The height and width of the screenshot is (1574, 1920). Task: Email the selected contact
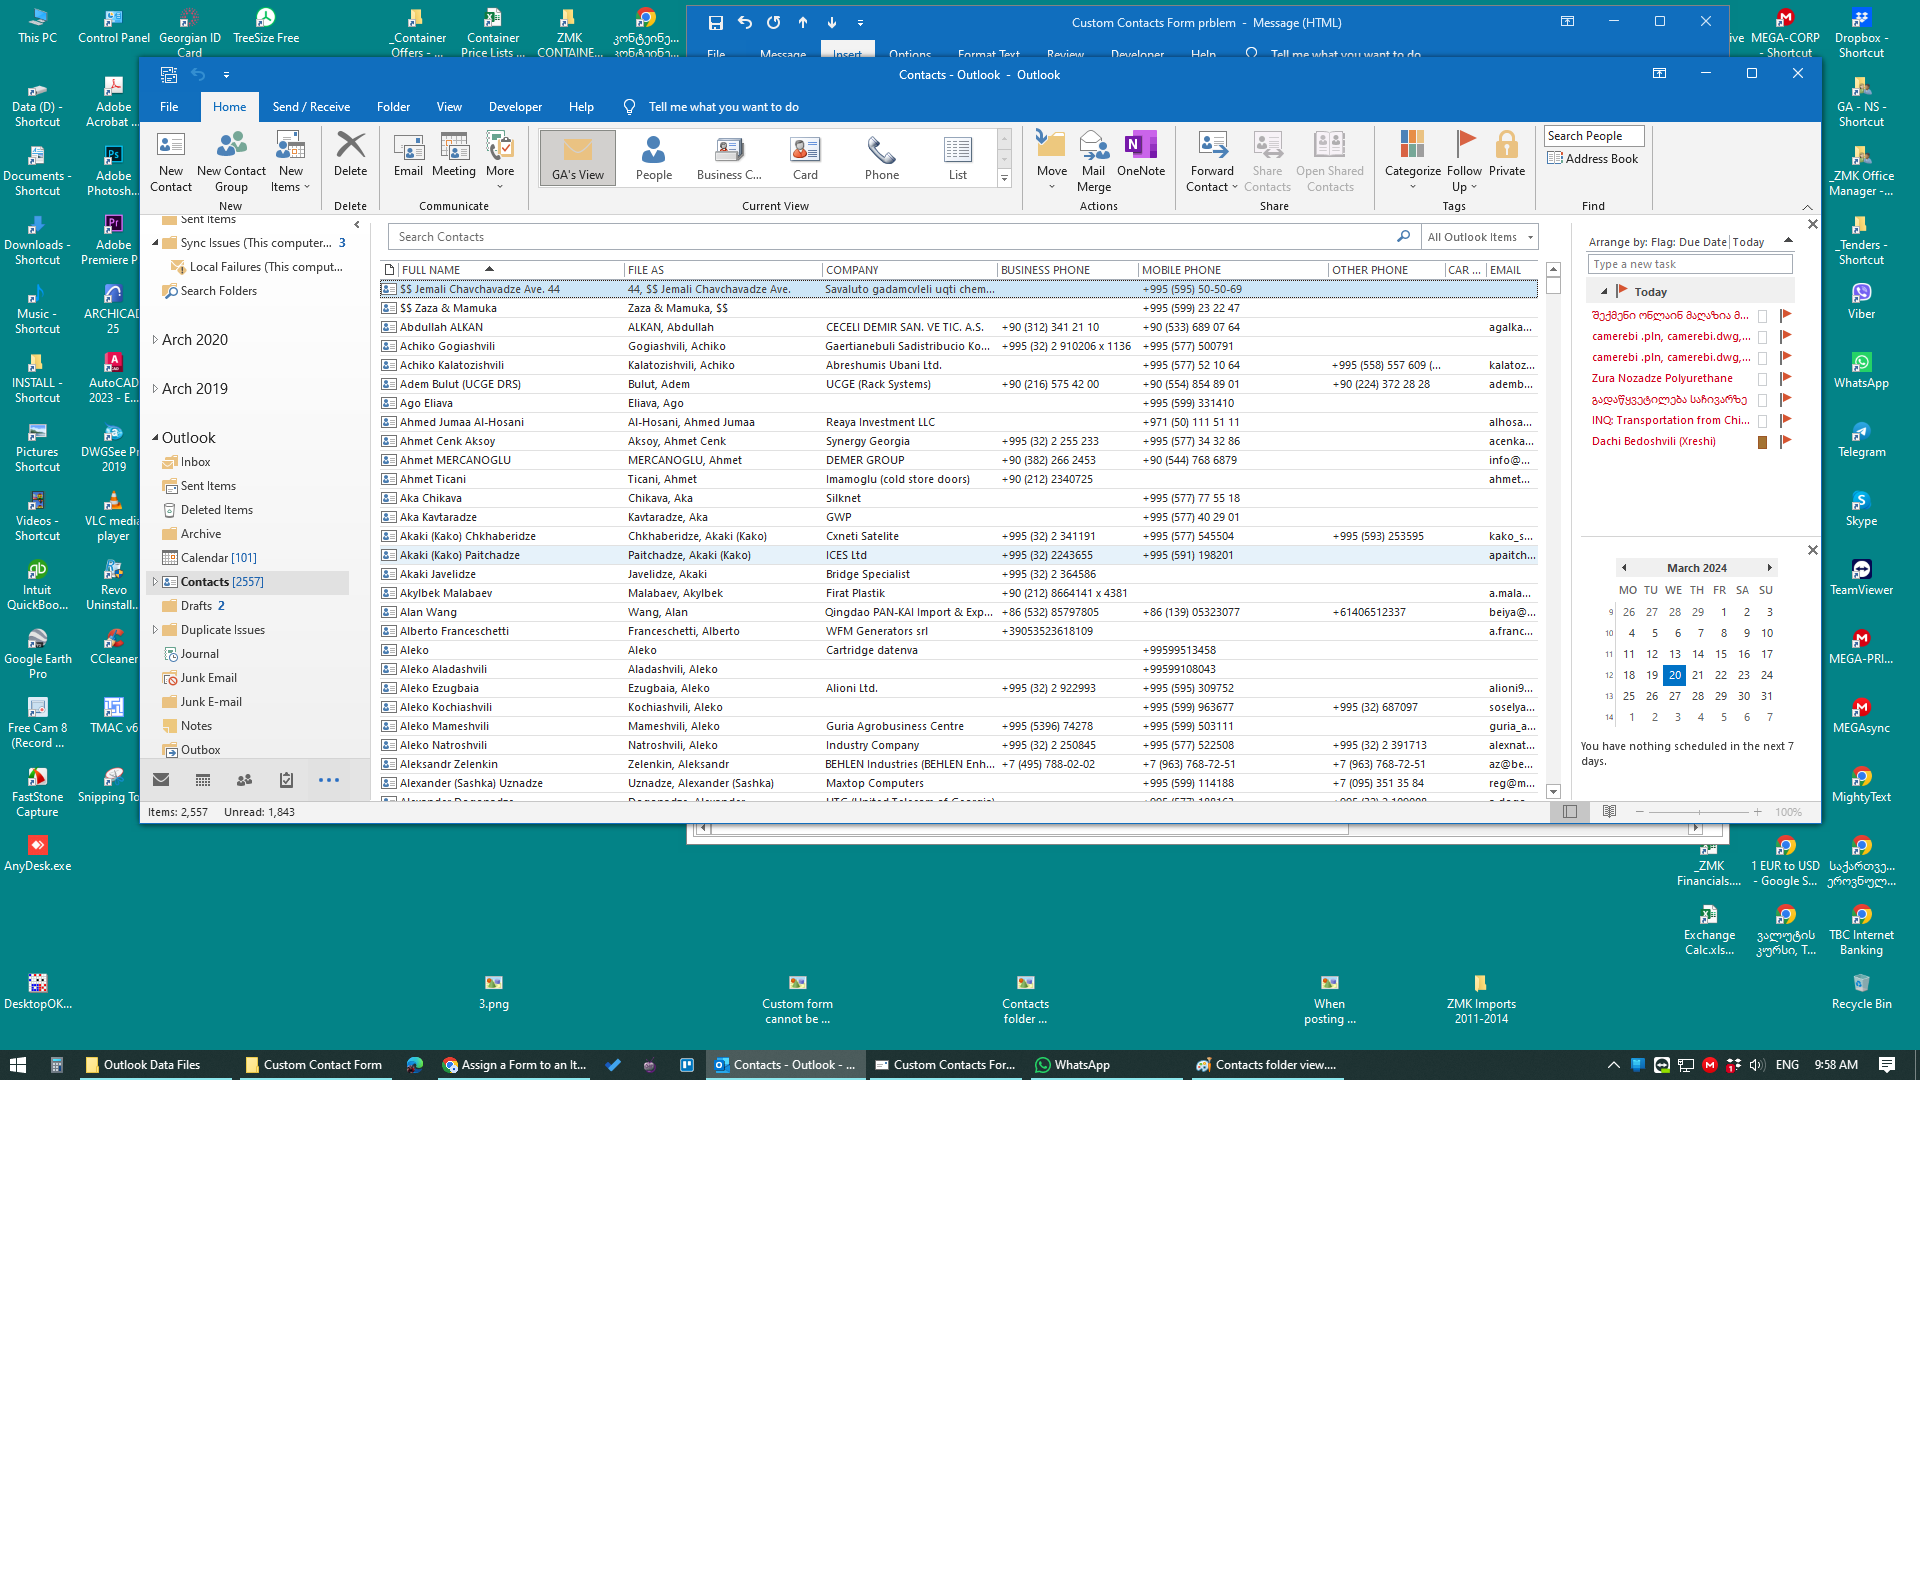(x=408, y=155)
